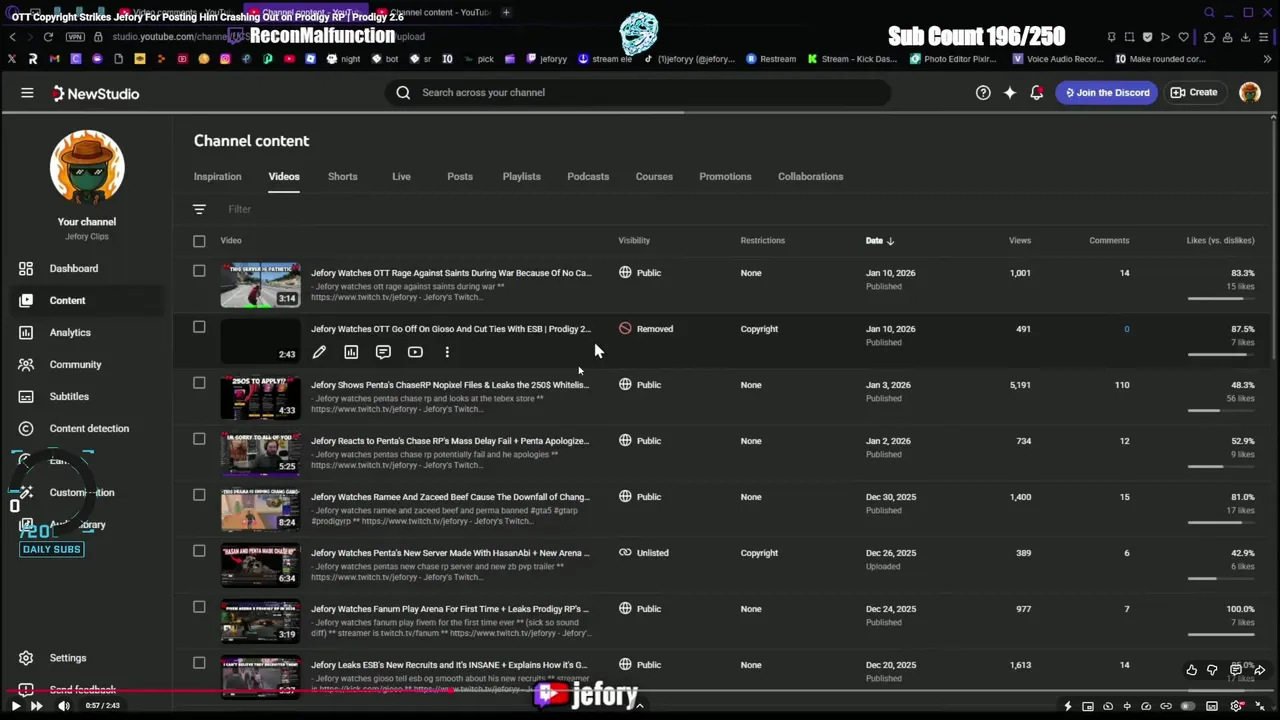Open the player settings gear
Screen dimensions: 1280x720
click(x=1237, y=706)
